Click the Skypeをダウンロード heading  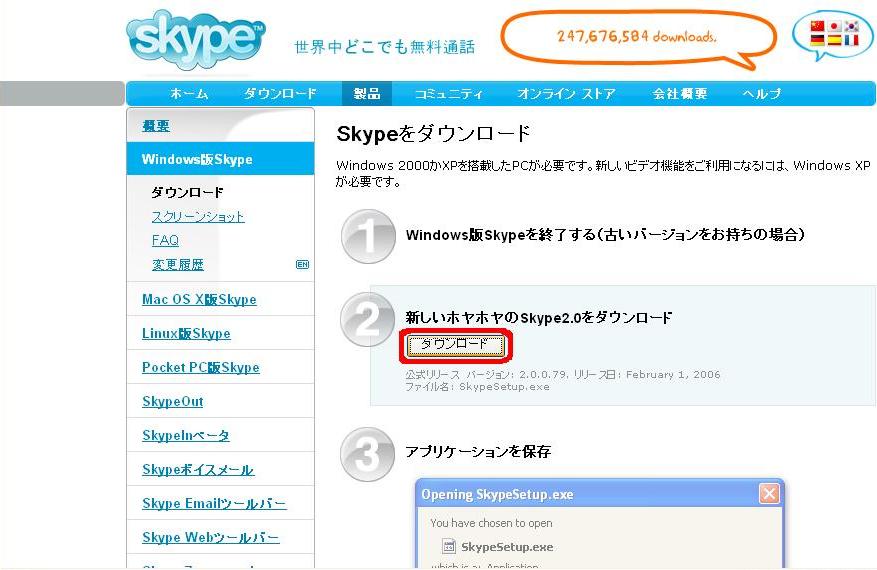433,134
